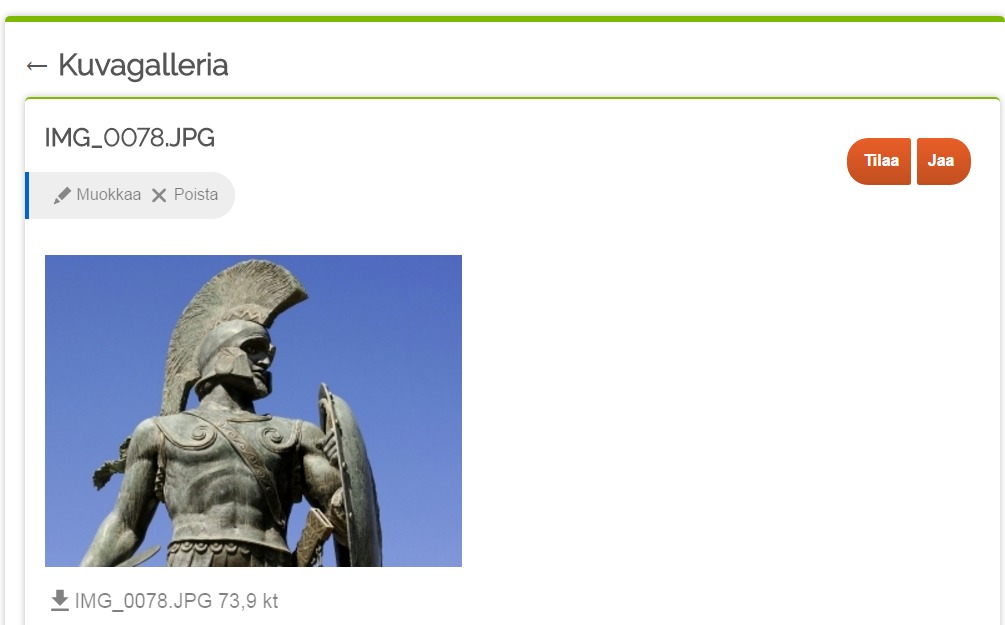Click the X icon next to Poista
1005x625 pixels.
(159, 195)
